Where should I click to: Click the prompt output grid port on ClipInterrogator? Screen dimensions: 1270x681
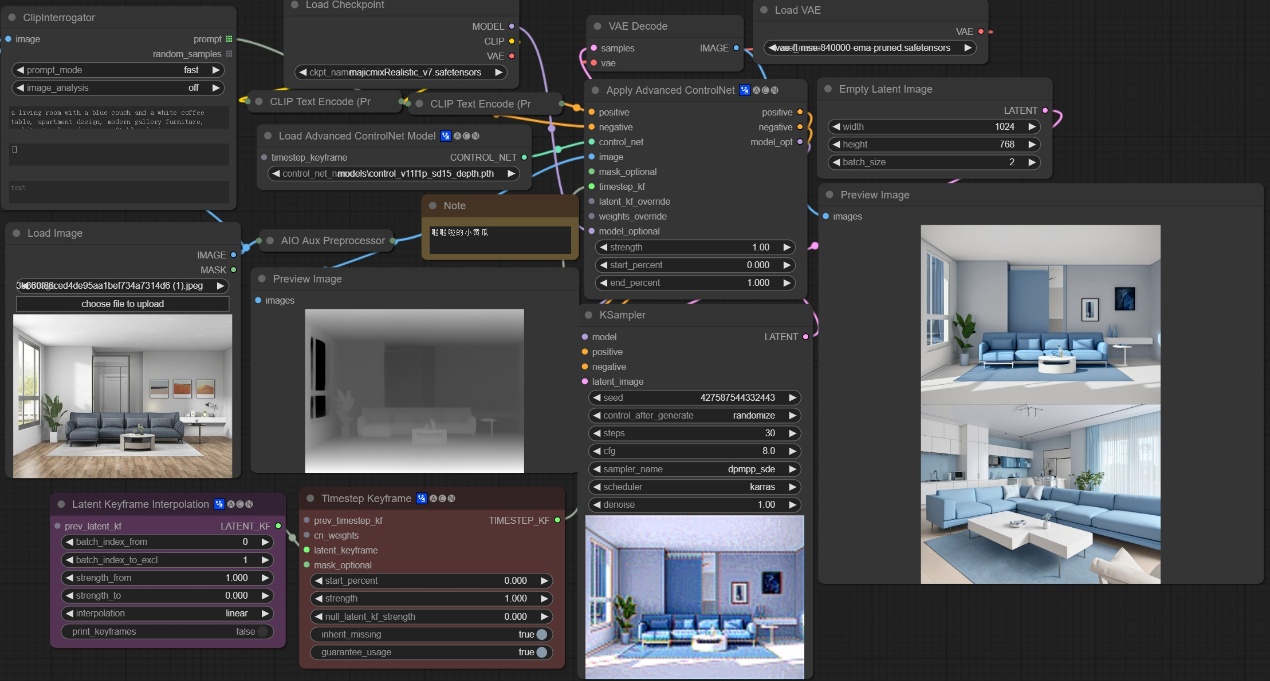click(x=229, y=39)
